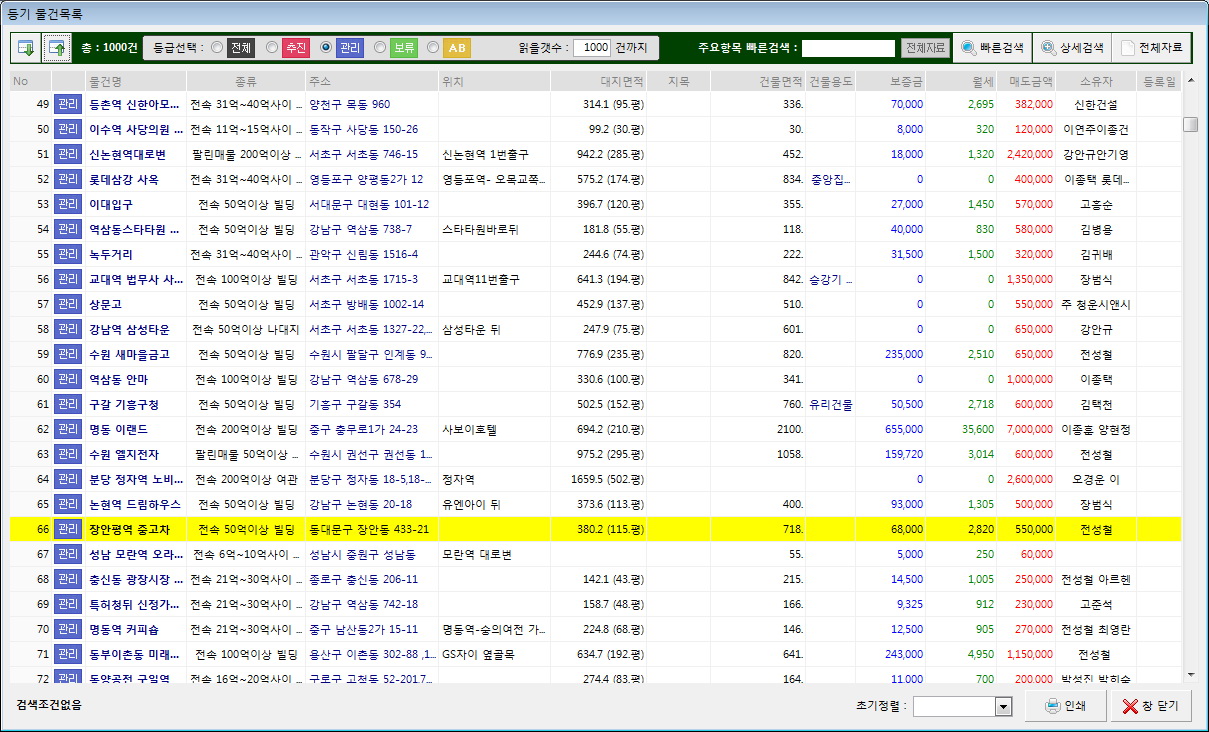Click the 주요항목 빠른검색 input field
Screen dimensions: 1209x732
pyautogui.click(x=848, y=48)
